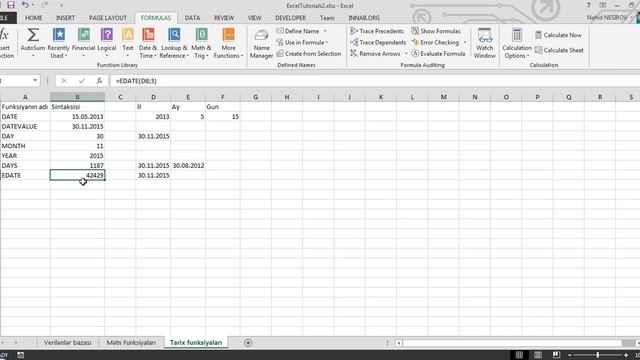Open the PAGE LAYOUT ribbon tab
Image resolution: width=640 pixels, height=360 pixels.
click(x=108, y=18)
